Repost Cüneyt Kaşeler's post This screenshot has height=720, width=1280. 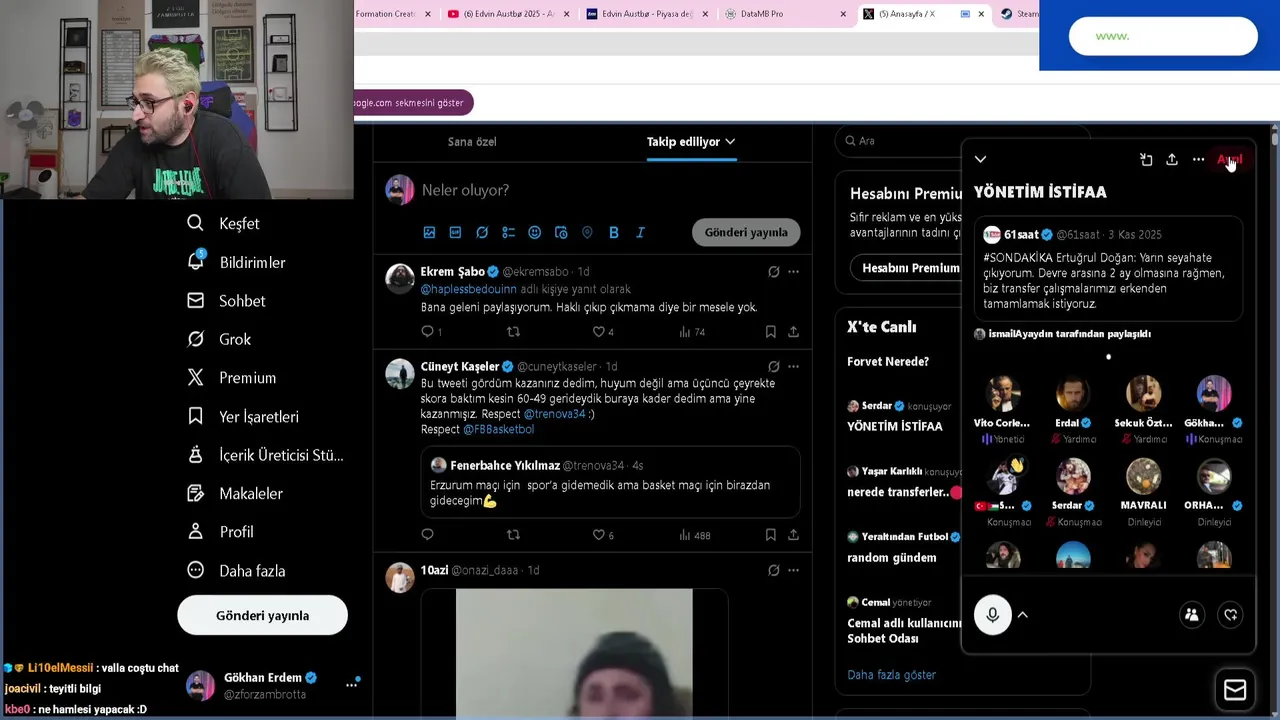(513, 535)
